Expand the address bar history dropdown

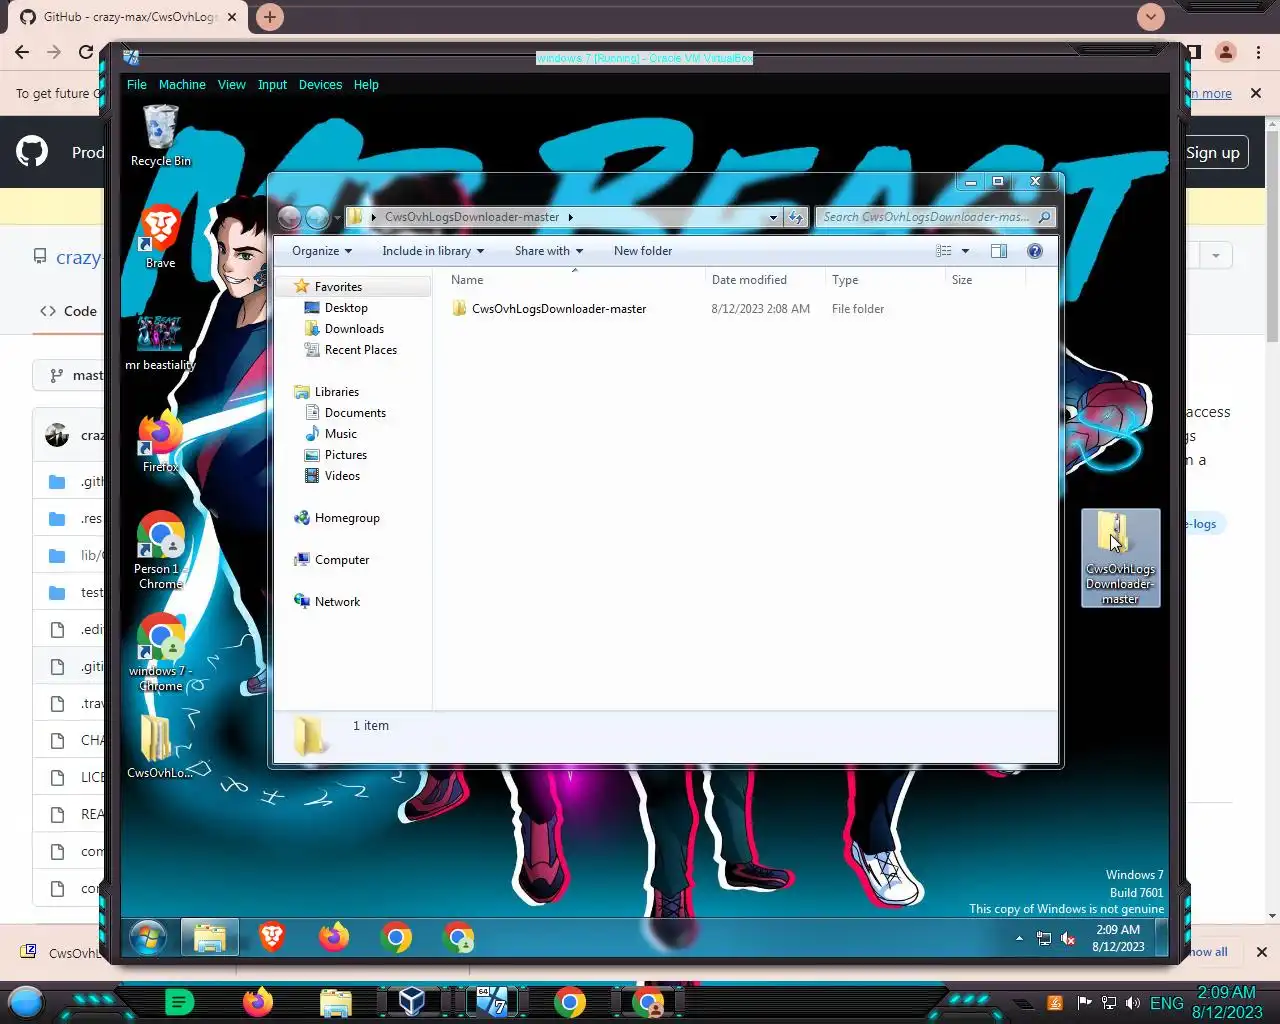click(773, 217)
